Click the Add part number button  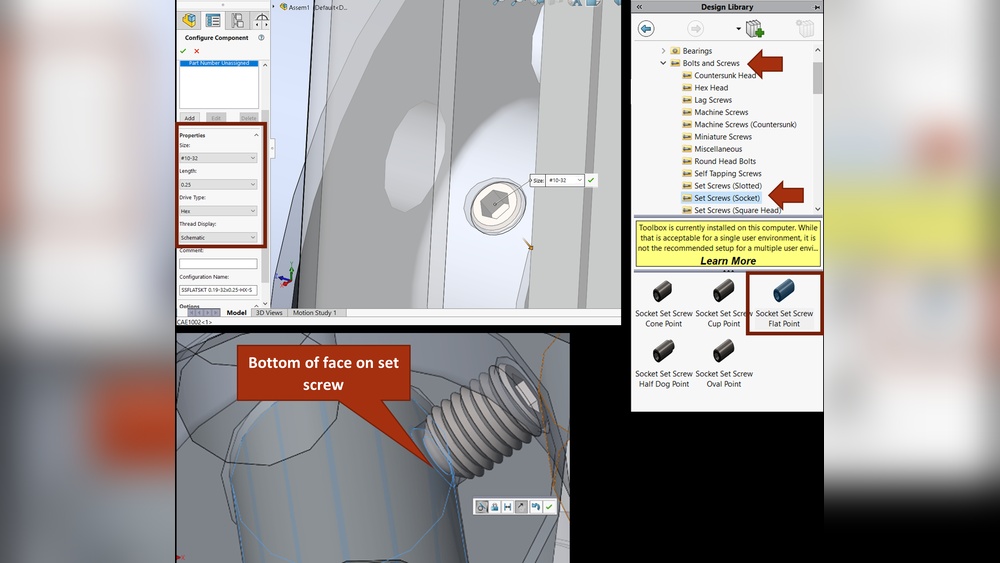click(x=189, y=118)
